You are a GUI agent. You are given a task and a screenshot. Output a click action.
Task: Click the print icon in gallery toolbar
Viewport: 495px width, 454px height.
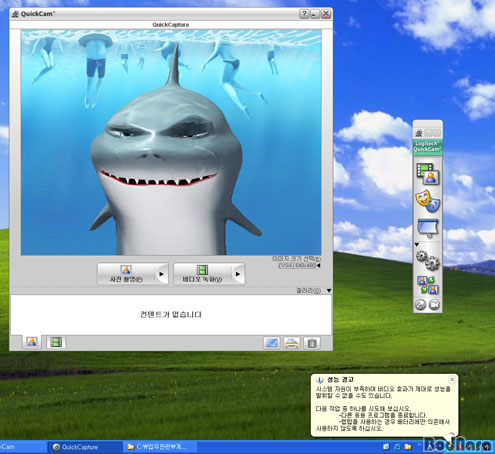tap(292, 343)
